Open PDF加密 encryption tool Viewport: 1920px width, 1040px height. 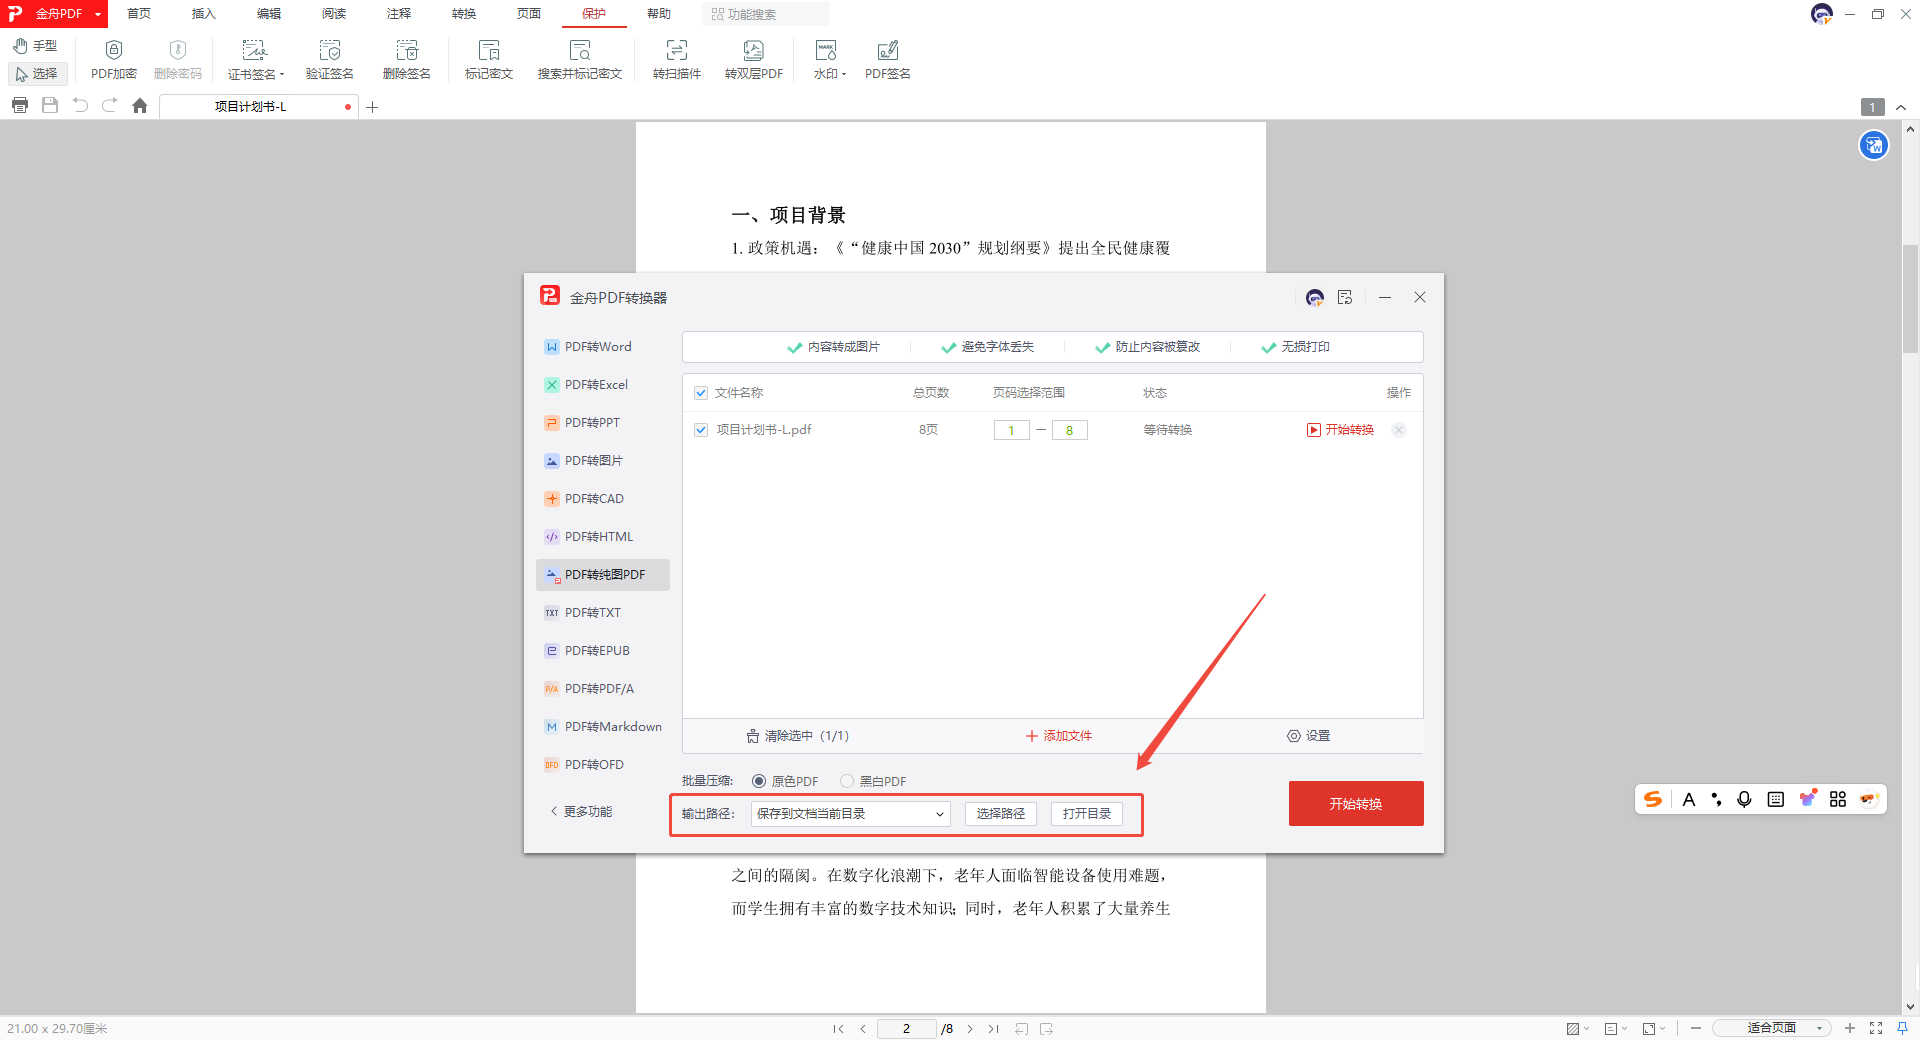(114, 60)
